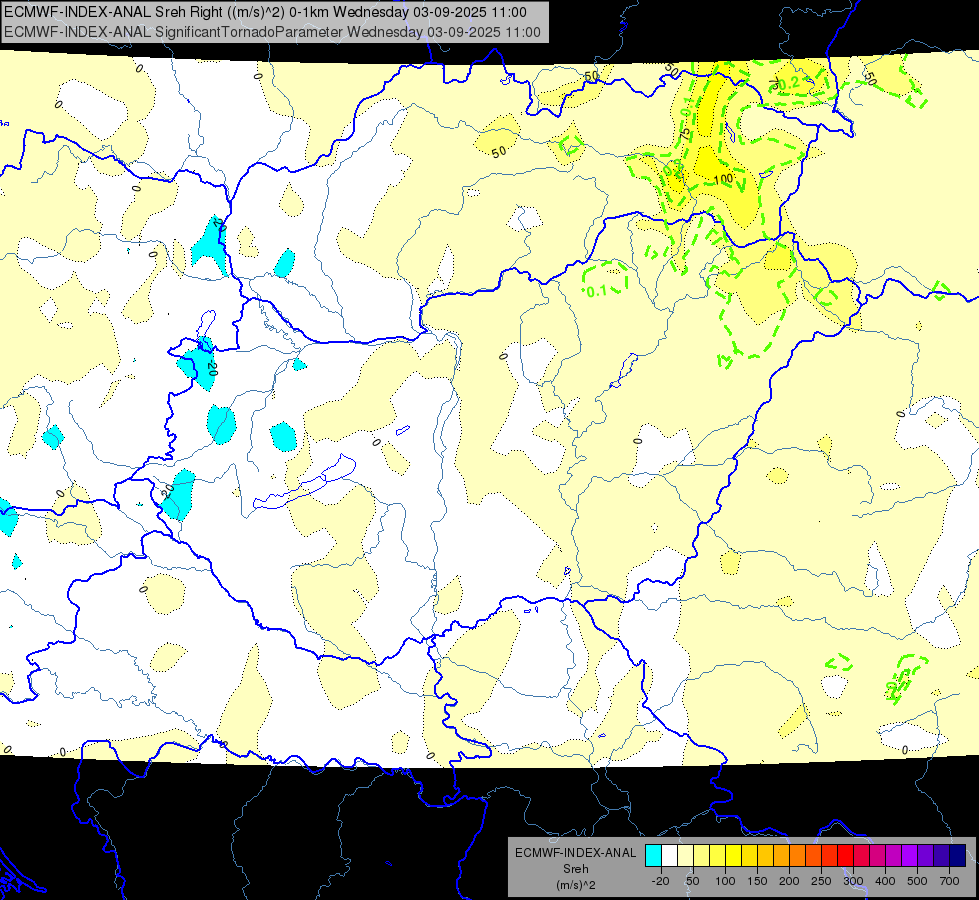This screenshot has height=900, width=979.
Task: Click the legend scale value 150
Action: 757,881
